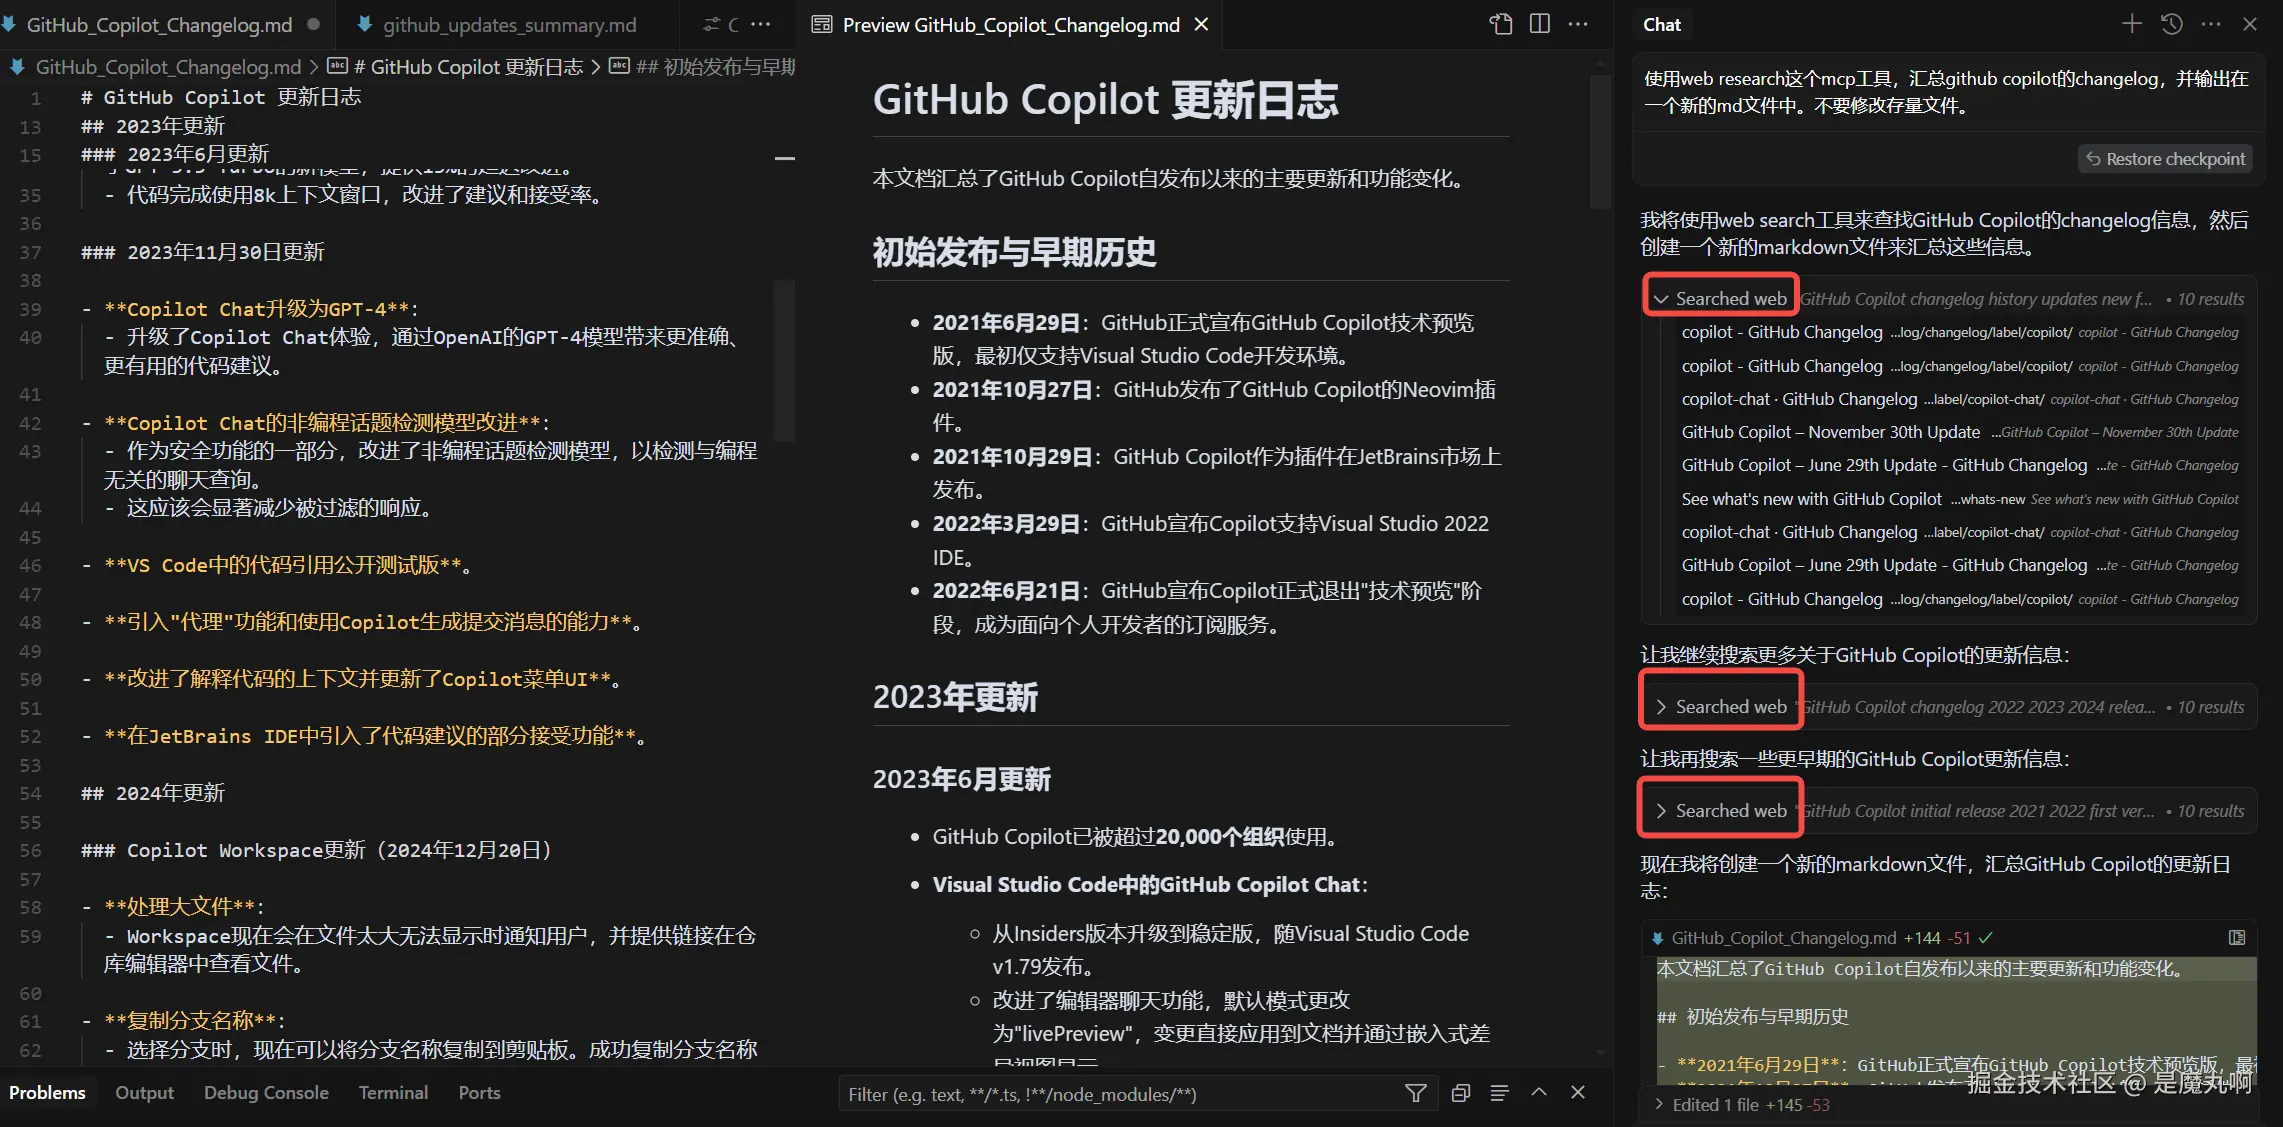Open editor compare settings sliders icon

tap(712, 24)
